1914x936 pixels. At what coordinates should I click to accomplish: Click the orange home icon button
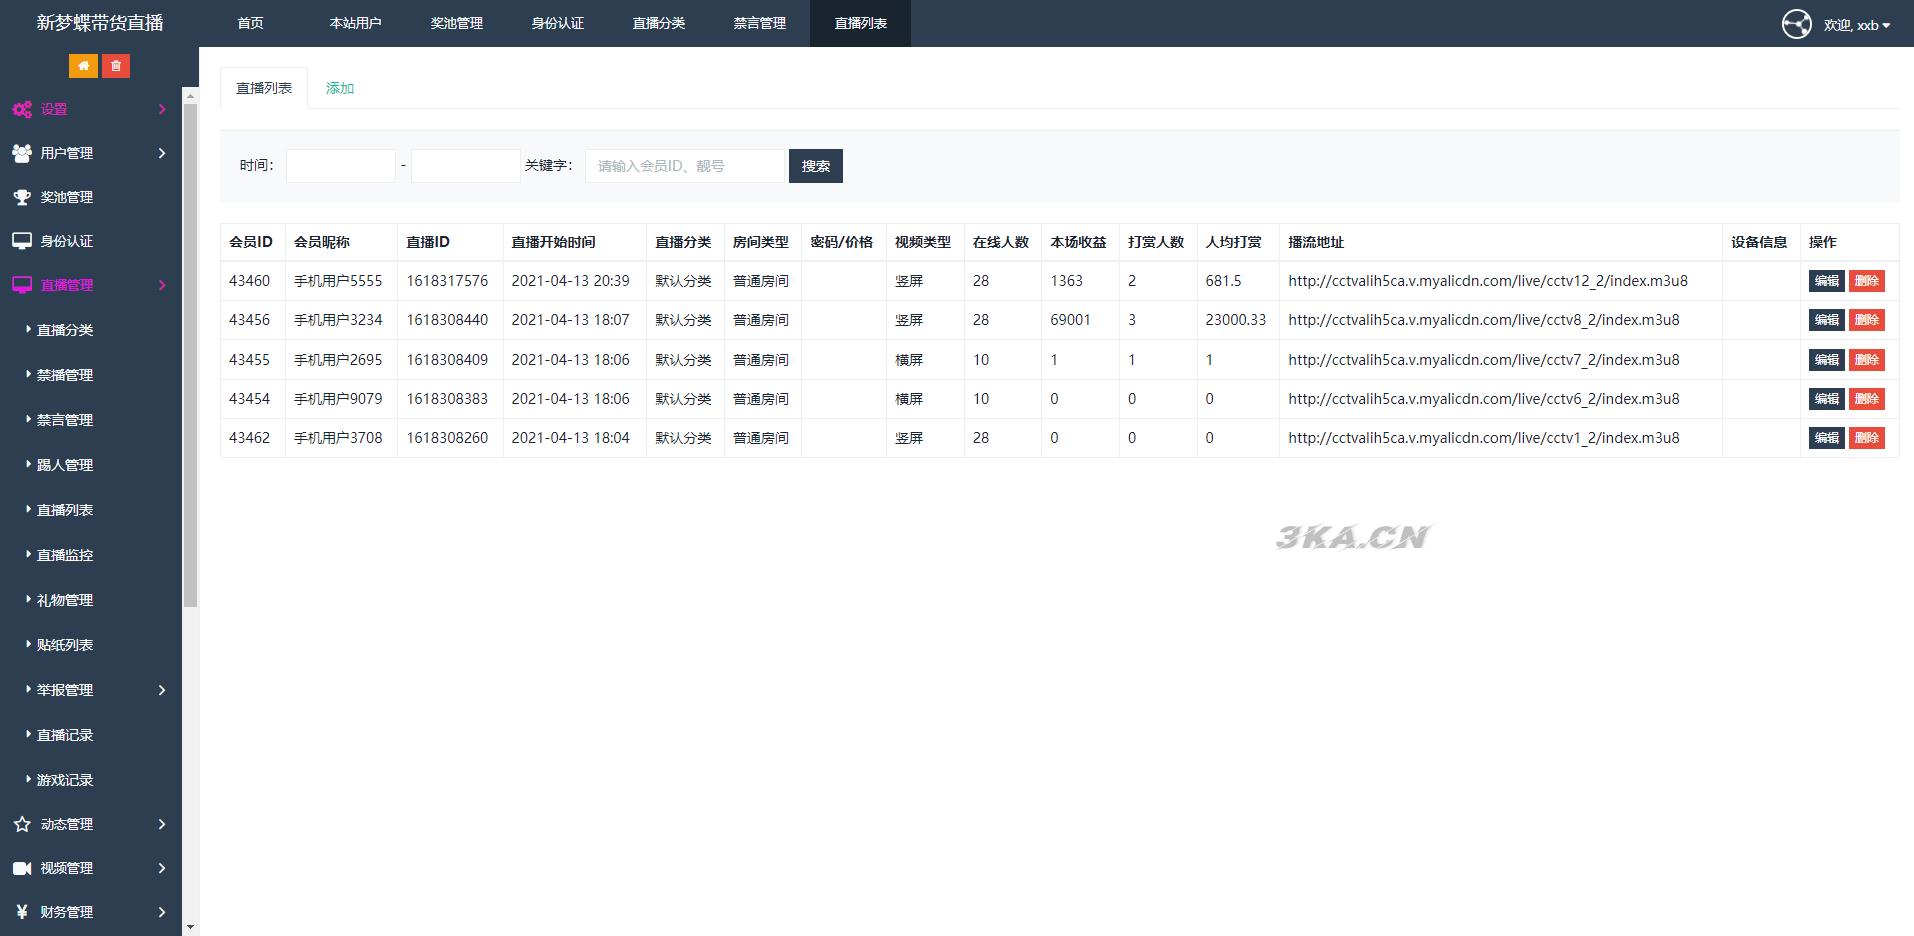(83, 66)
